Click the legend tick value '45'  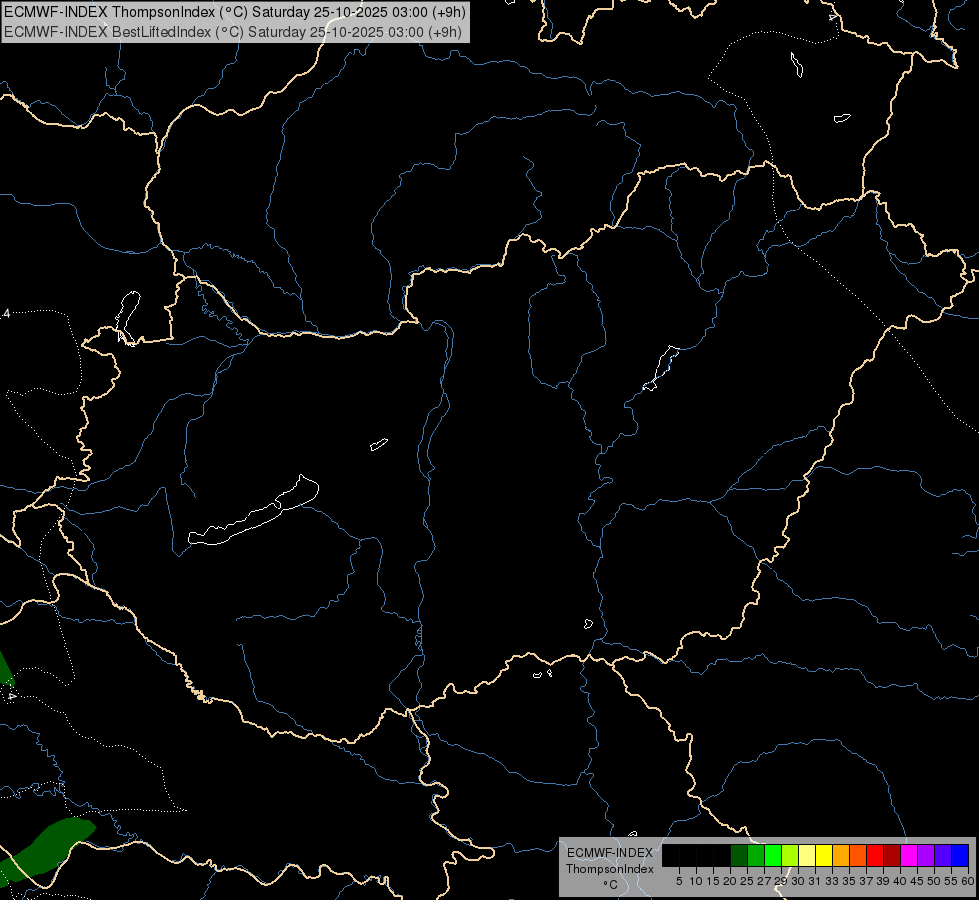[917, 881]
